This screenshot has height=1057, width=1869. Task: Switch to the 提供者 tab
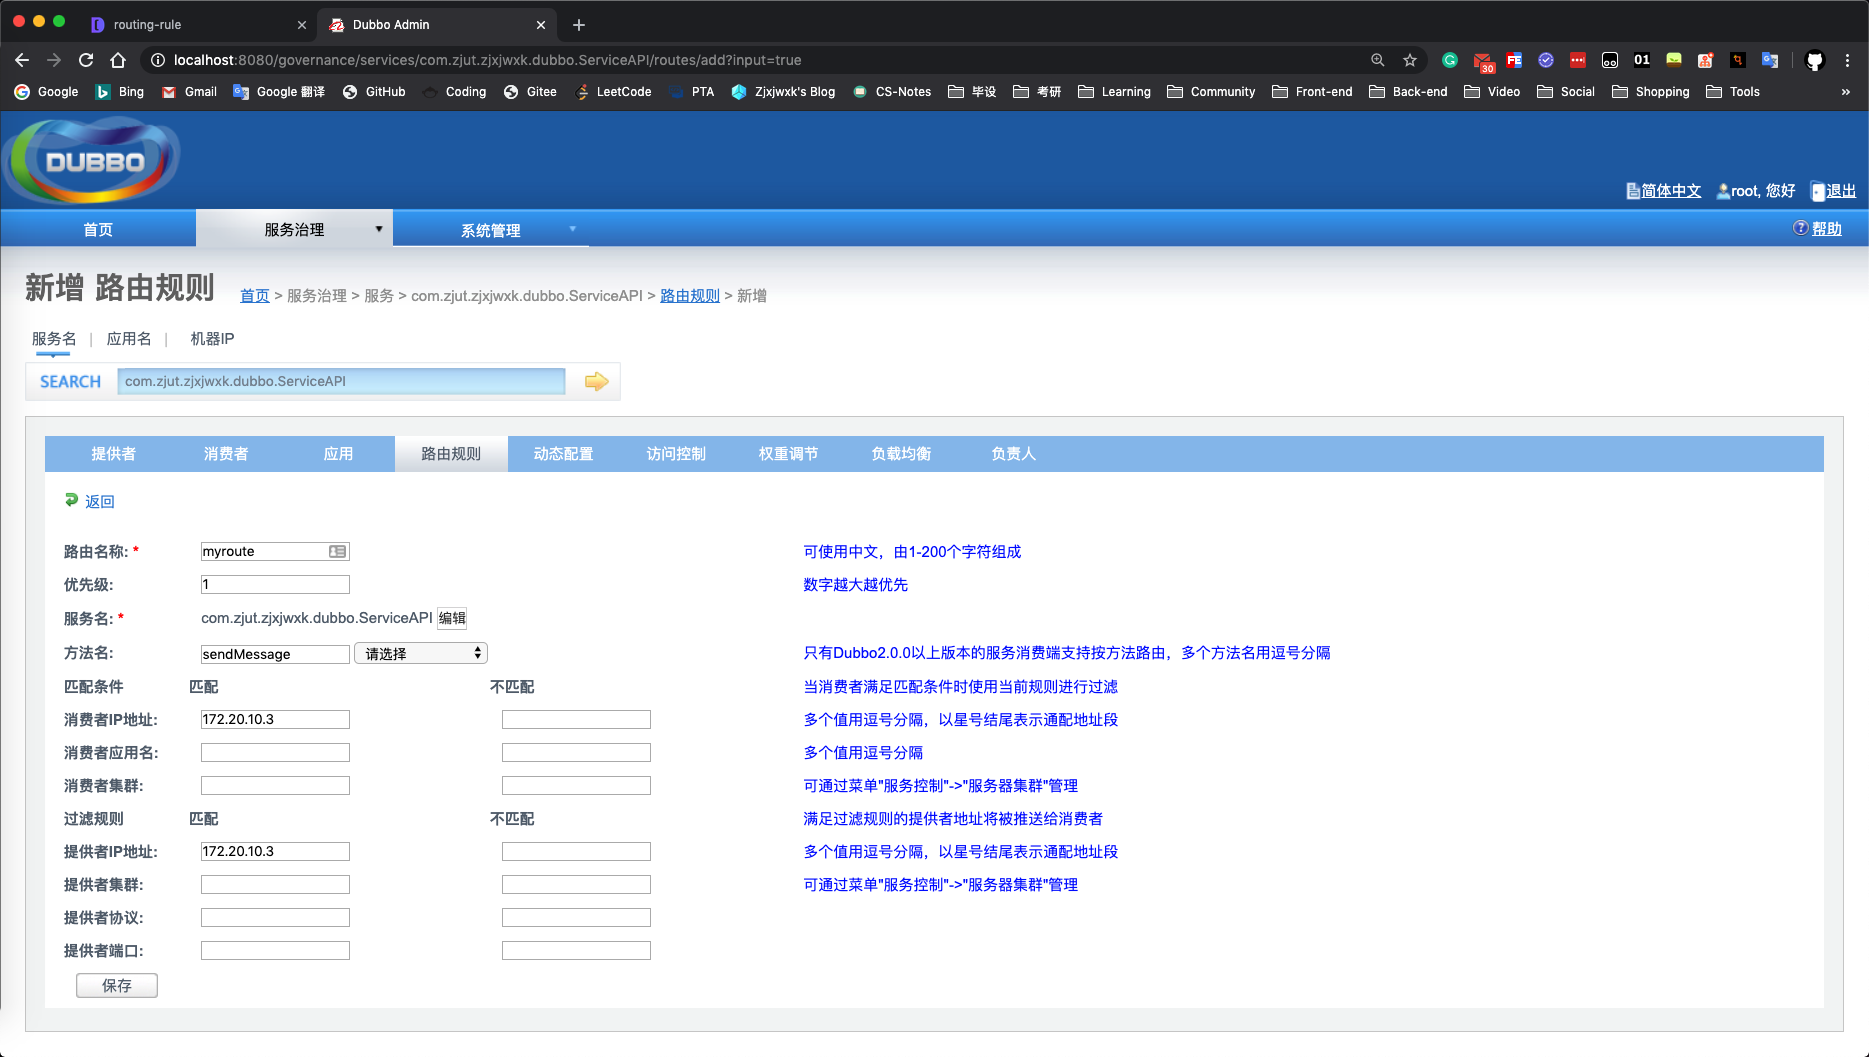tap(113, 453)
